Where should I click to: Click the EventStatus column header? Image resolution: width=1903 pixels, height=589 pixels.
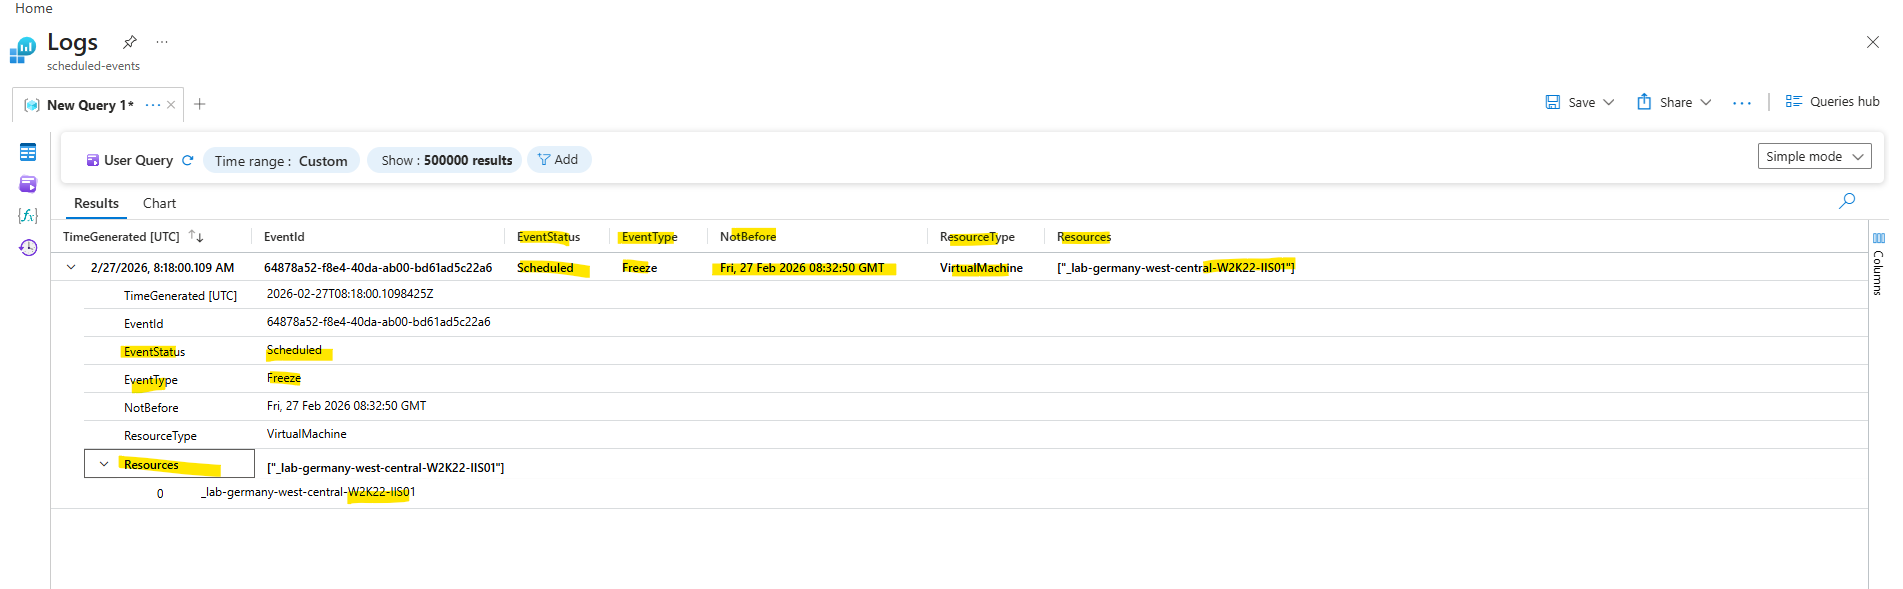click(x=548, y=237)
